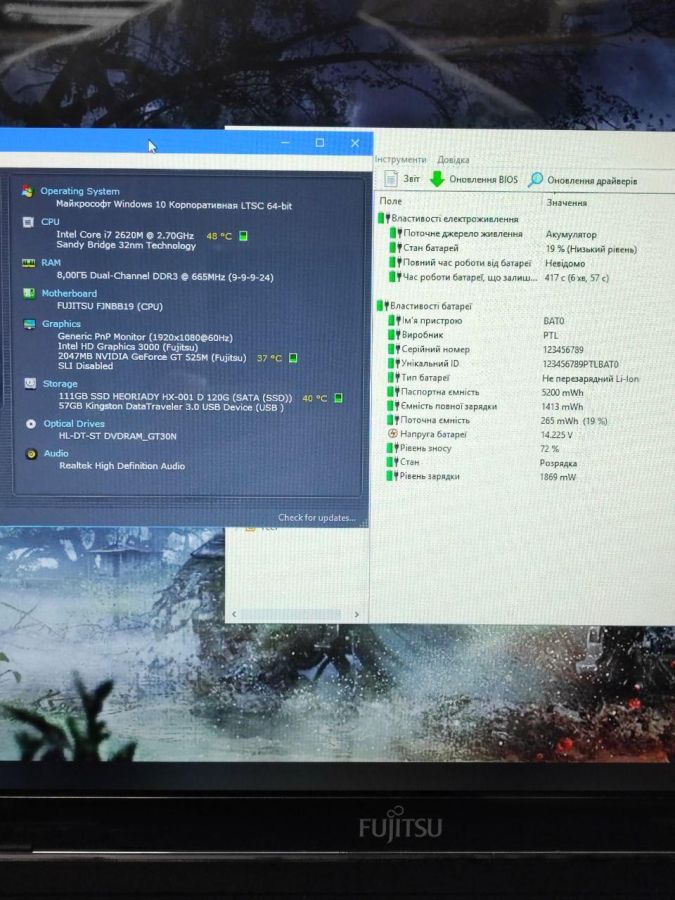Image resolution: width=675 pixels, height=900 pixels.
Task: Click the Напруга батареї voltage icon
Action: (393, 434)
